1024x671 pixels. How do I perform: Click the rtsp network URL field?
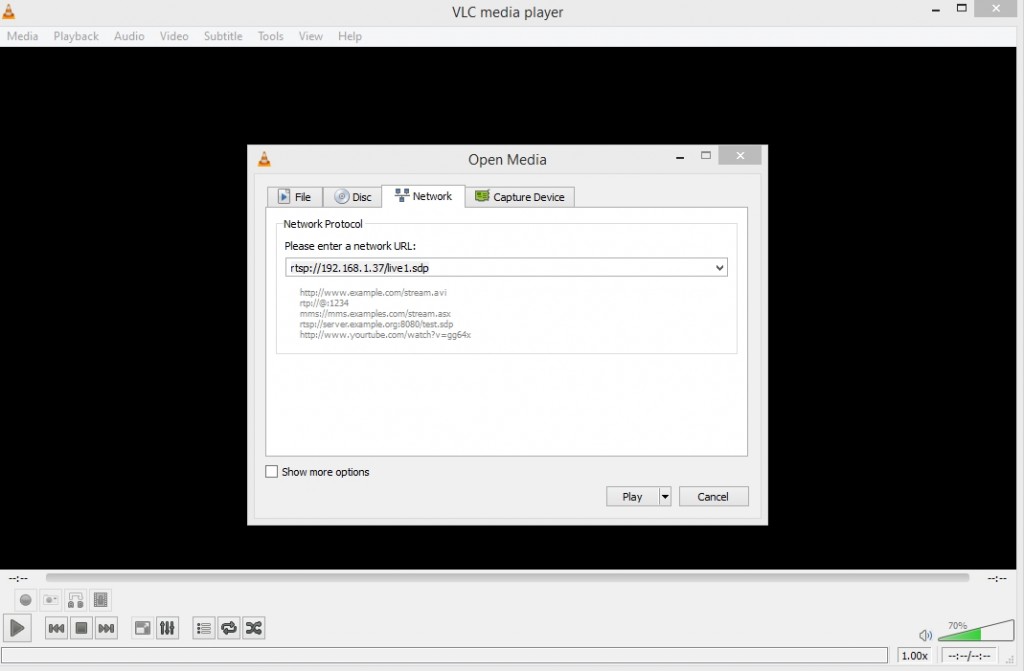click(x=480, y=267)
